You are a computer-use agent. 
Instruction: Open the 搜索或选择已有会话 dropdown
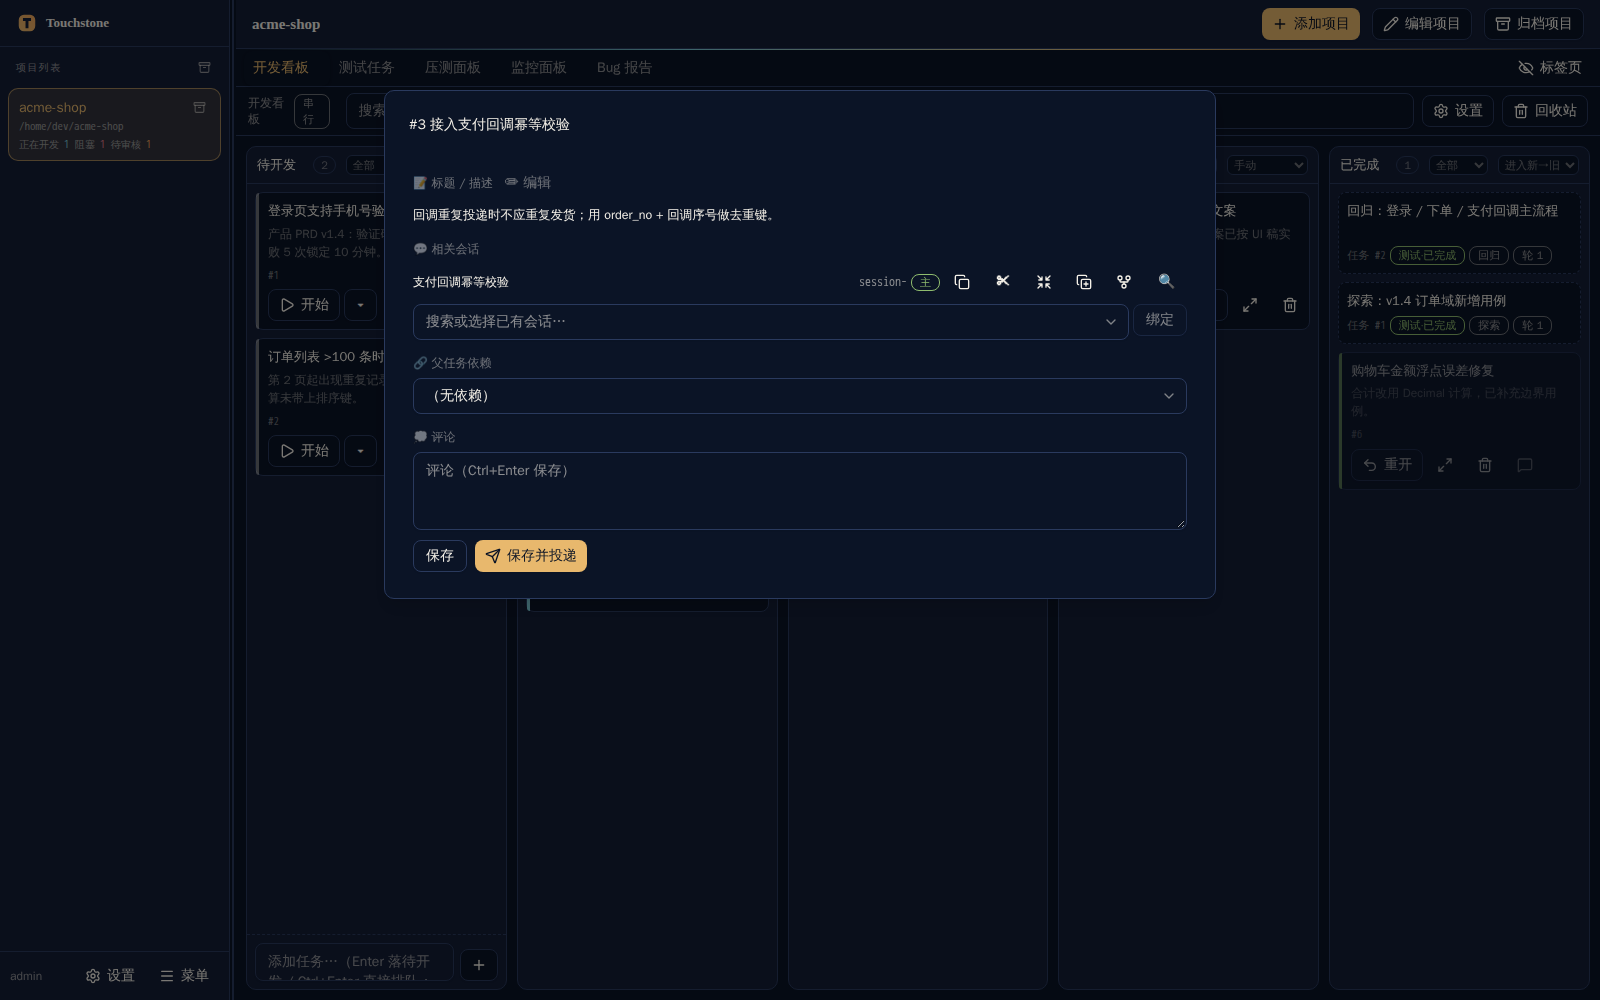tap(770, 322)
